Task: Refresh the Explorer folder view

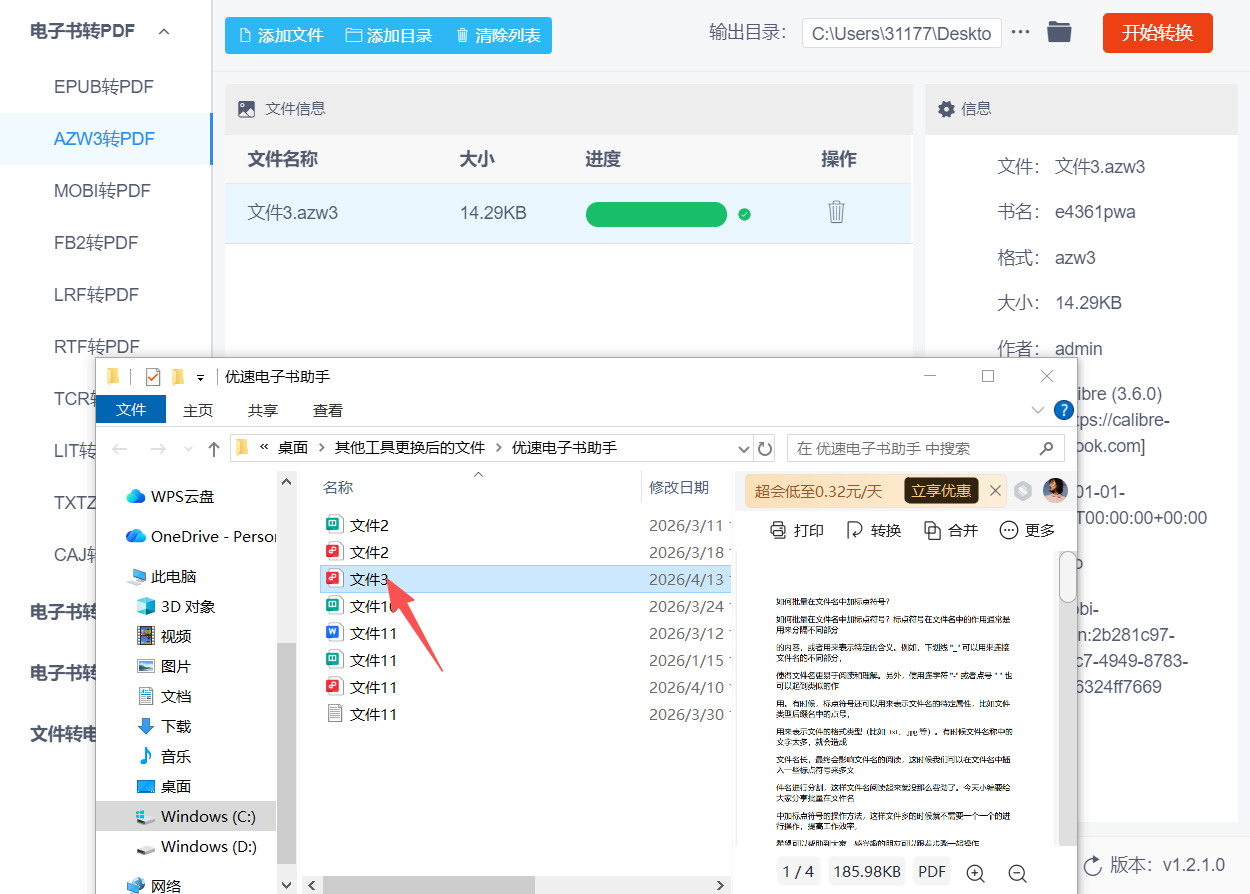Action: coord(765,449)
